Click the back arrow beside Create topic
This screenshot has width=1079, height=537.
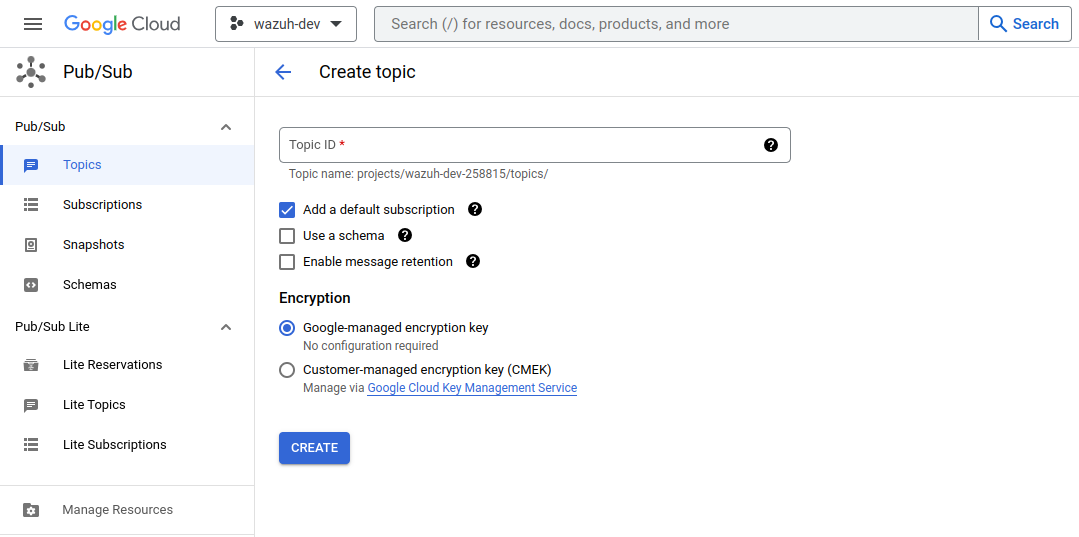tap(283, 72)
